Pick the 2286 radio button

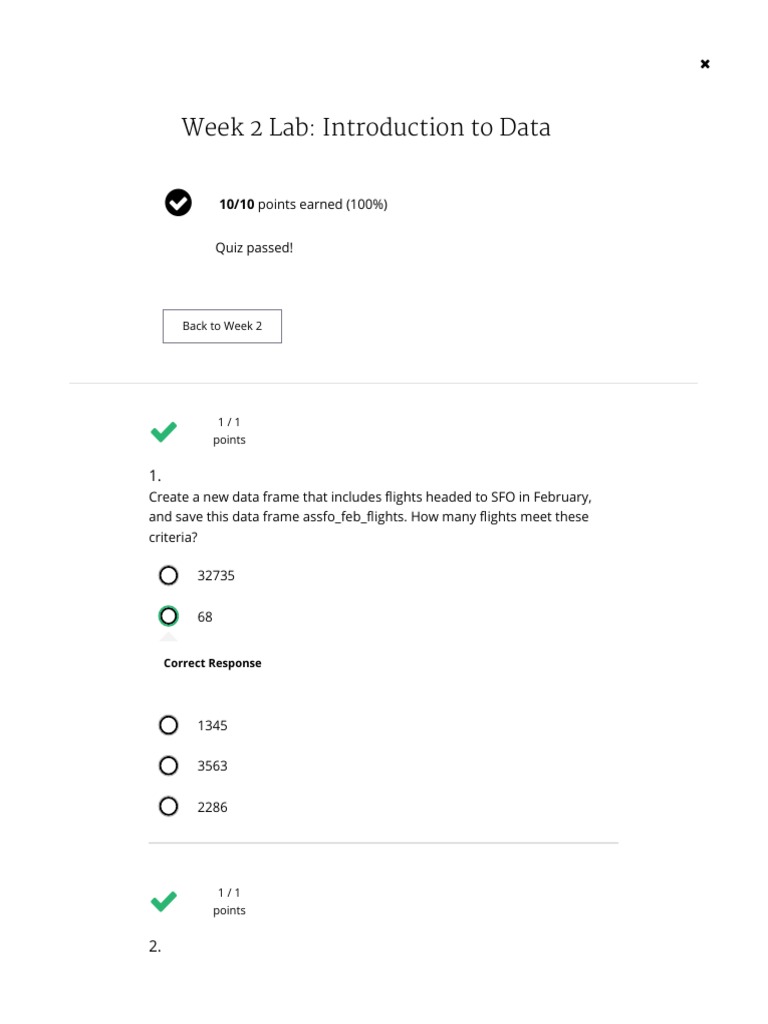(x=168, y=806)
